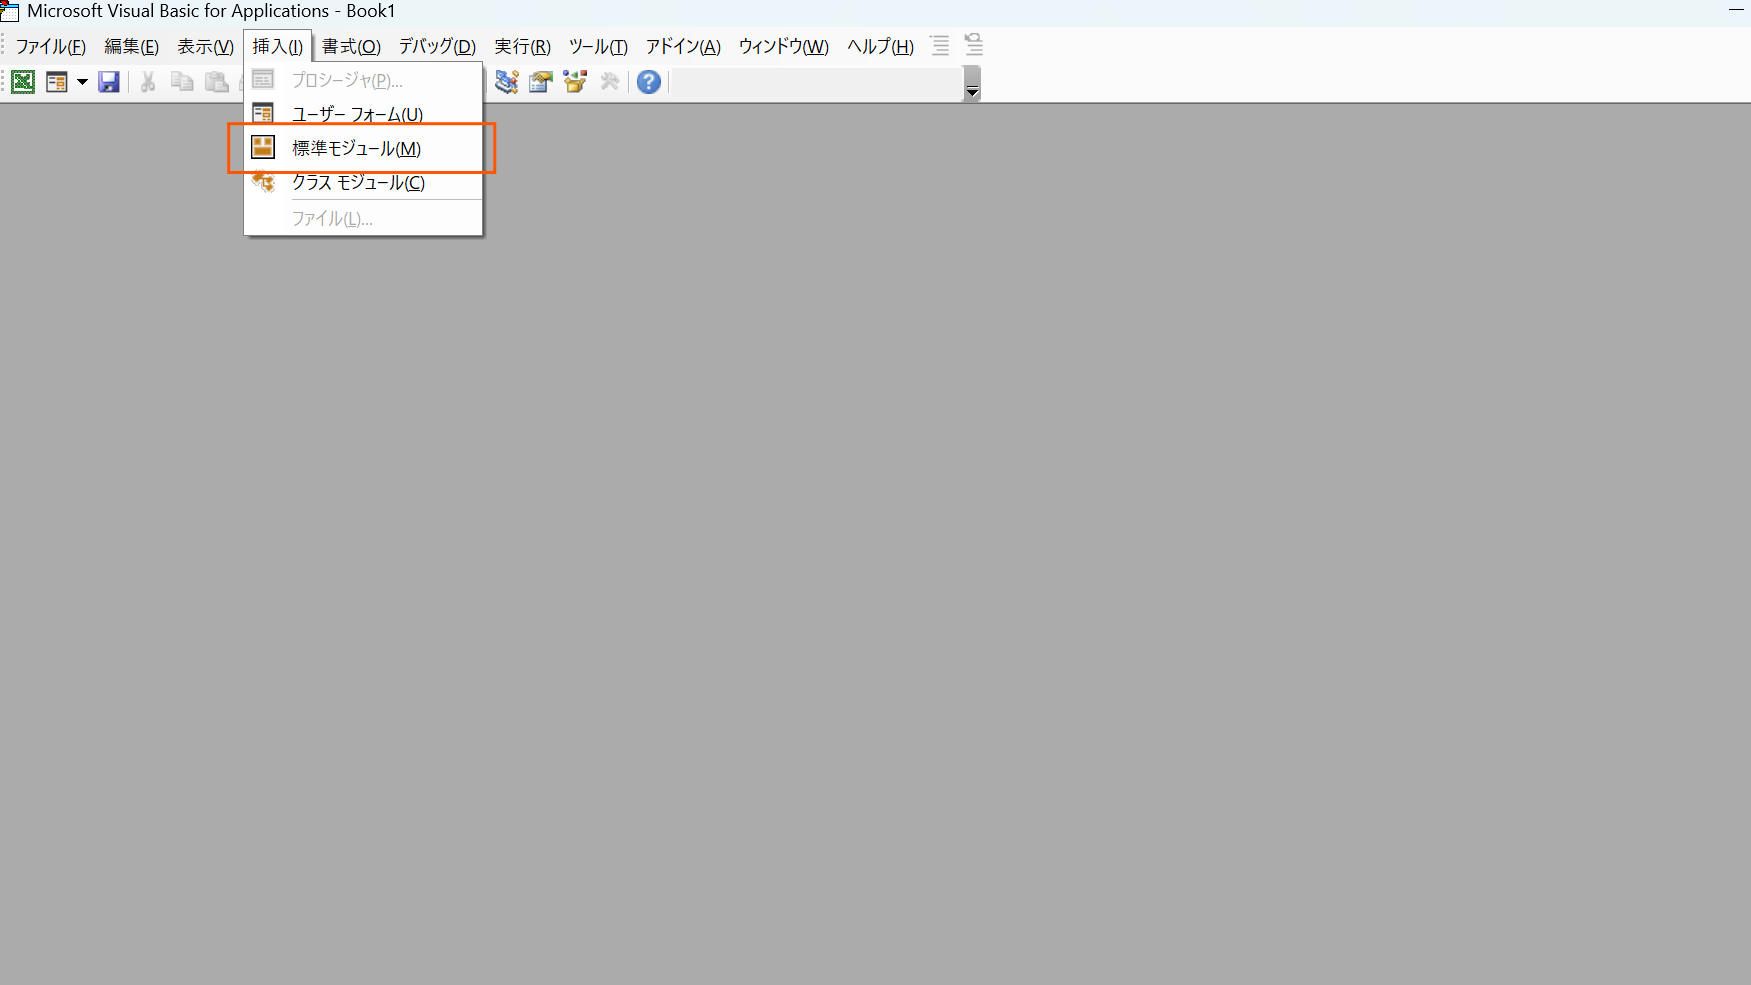Open the 編集(E) menu
The width and height of the screenshot is (1751, 985).
click(132, 47)
